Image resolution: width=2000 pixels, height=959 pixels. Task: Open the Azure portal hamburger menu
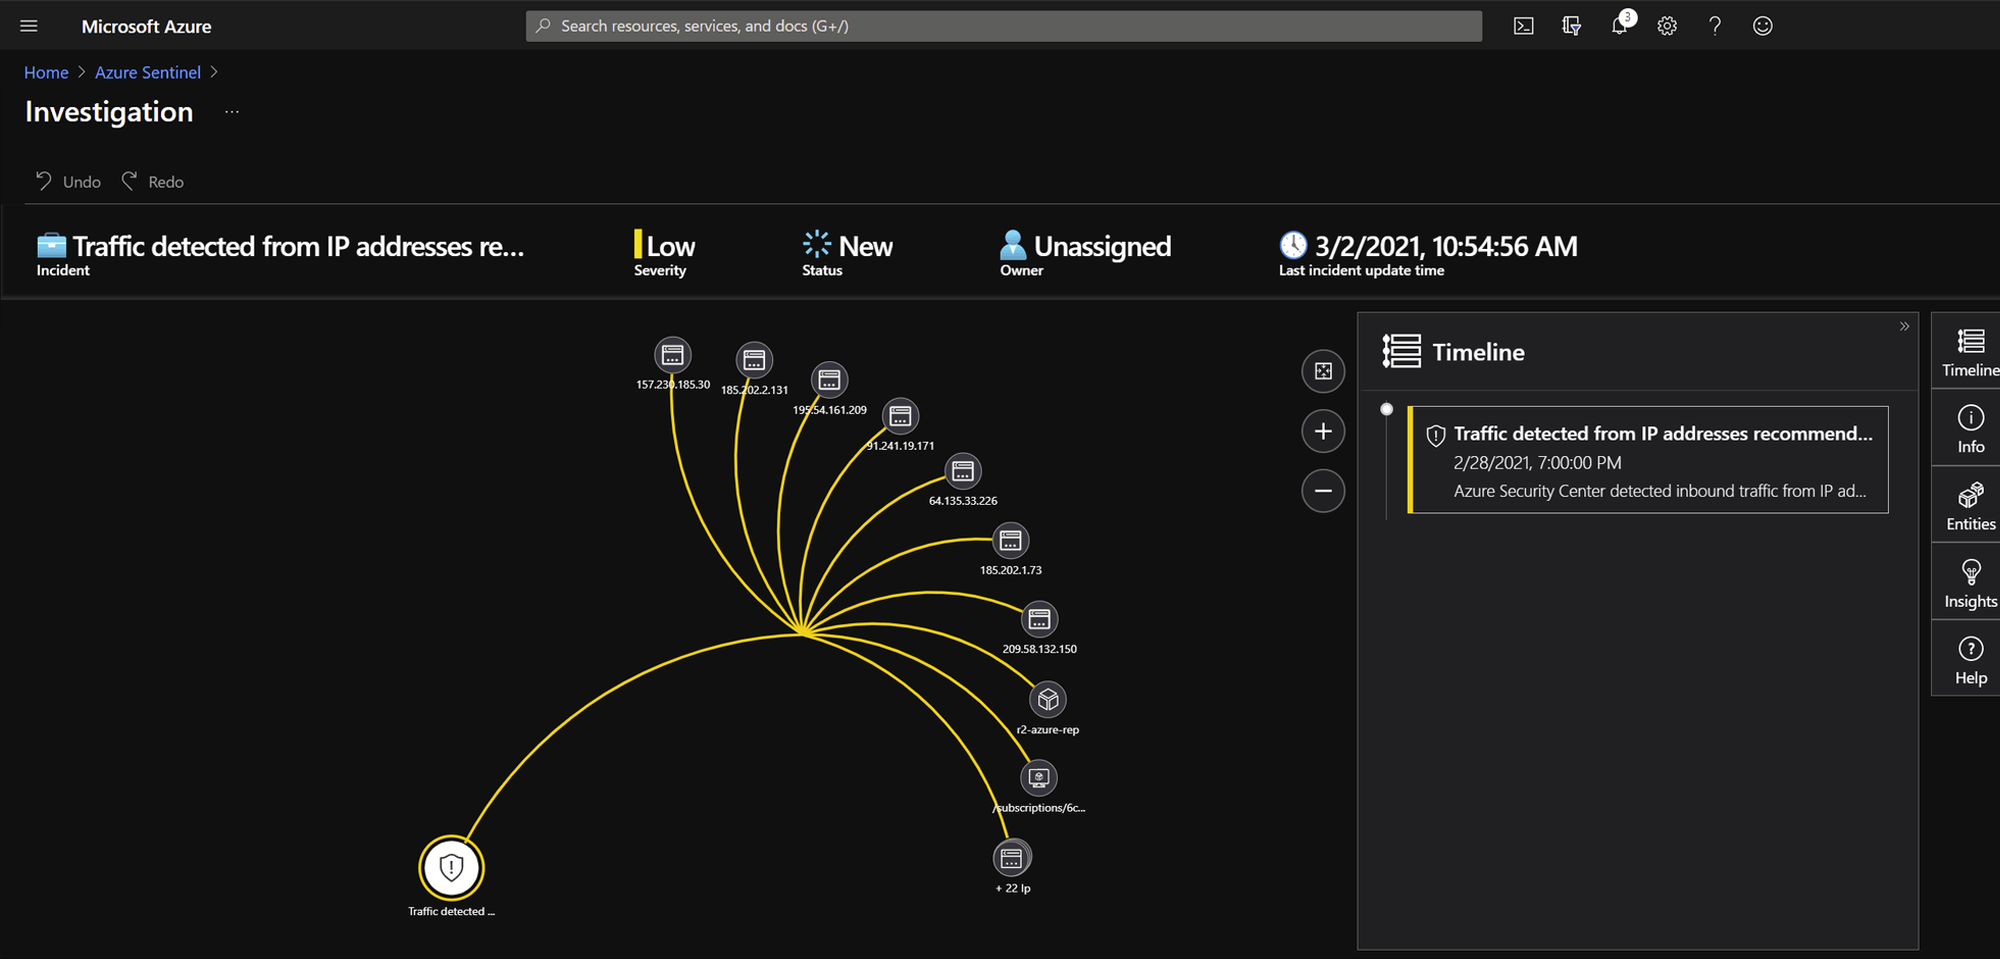point(29,26)
